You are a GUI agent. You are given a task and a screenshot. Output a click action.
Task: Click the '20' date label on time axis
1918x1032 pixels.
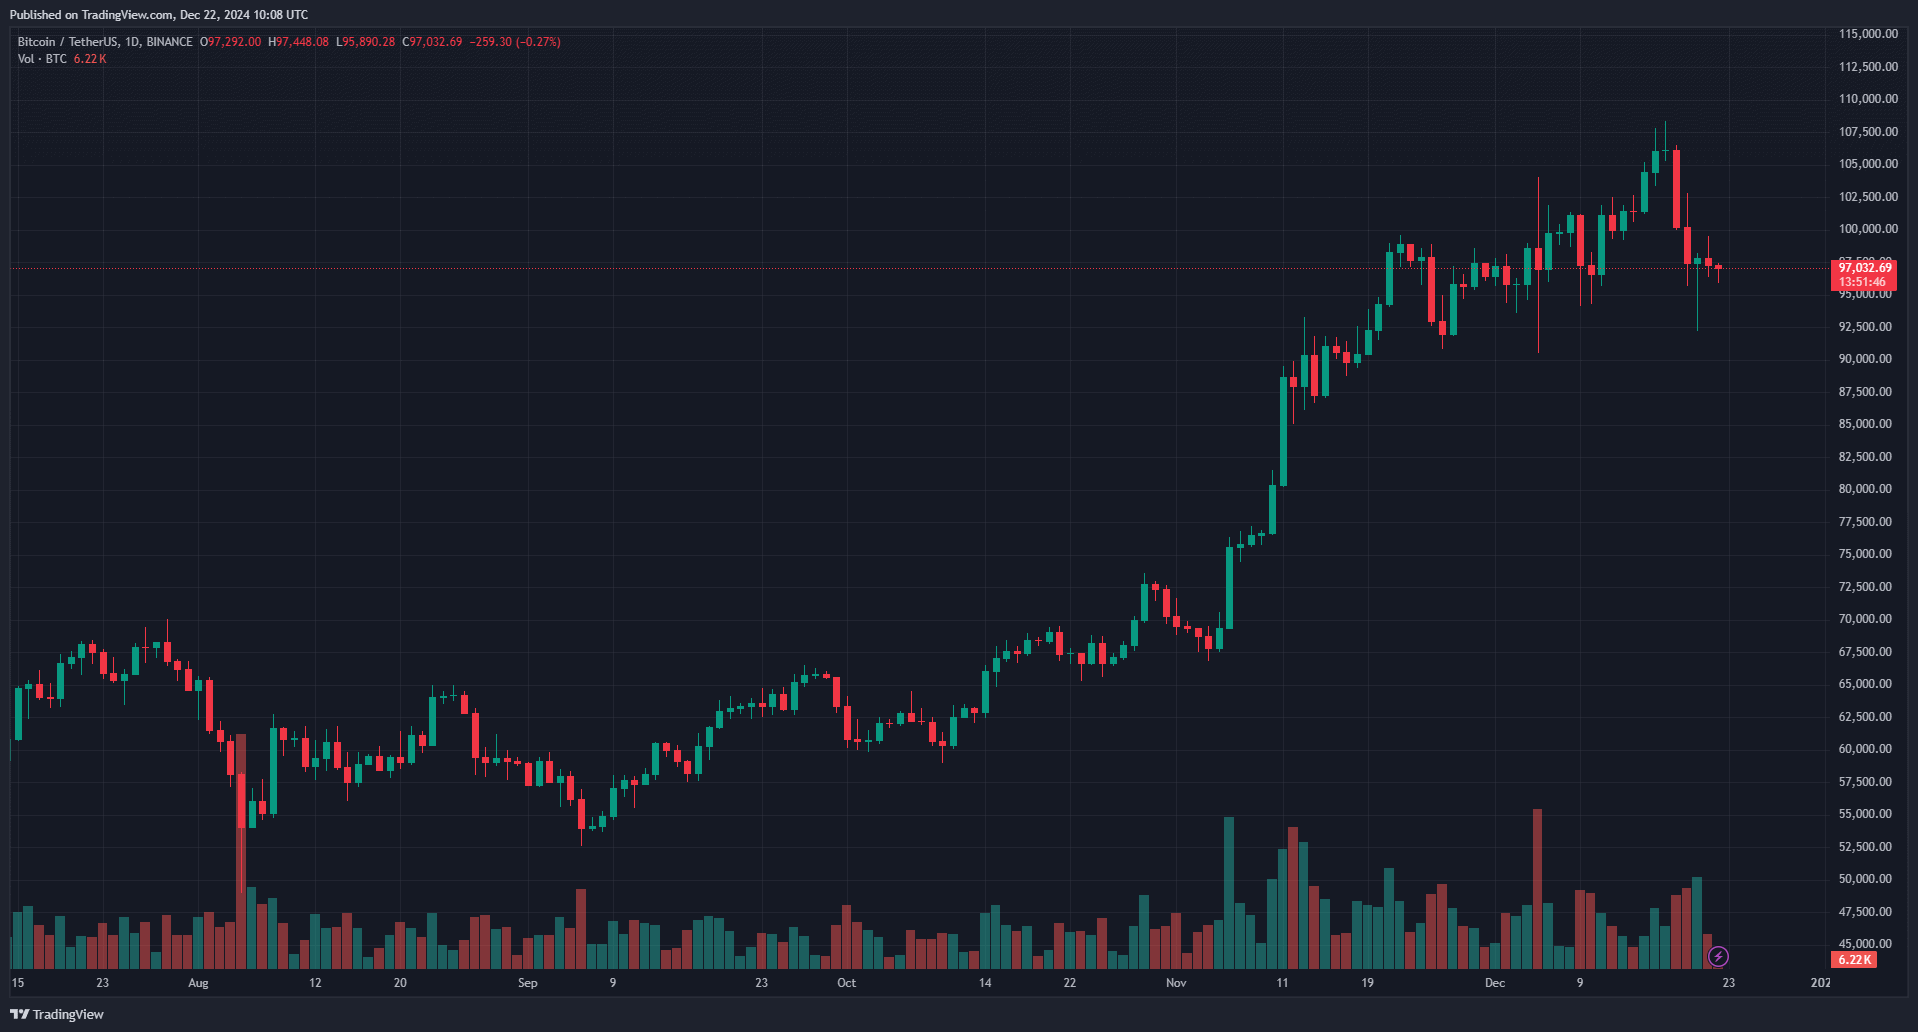400,983
